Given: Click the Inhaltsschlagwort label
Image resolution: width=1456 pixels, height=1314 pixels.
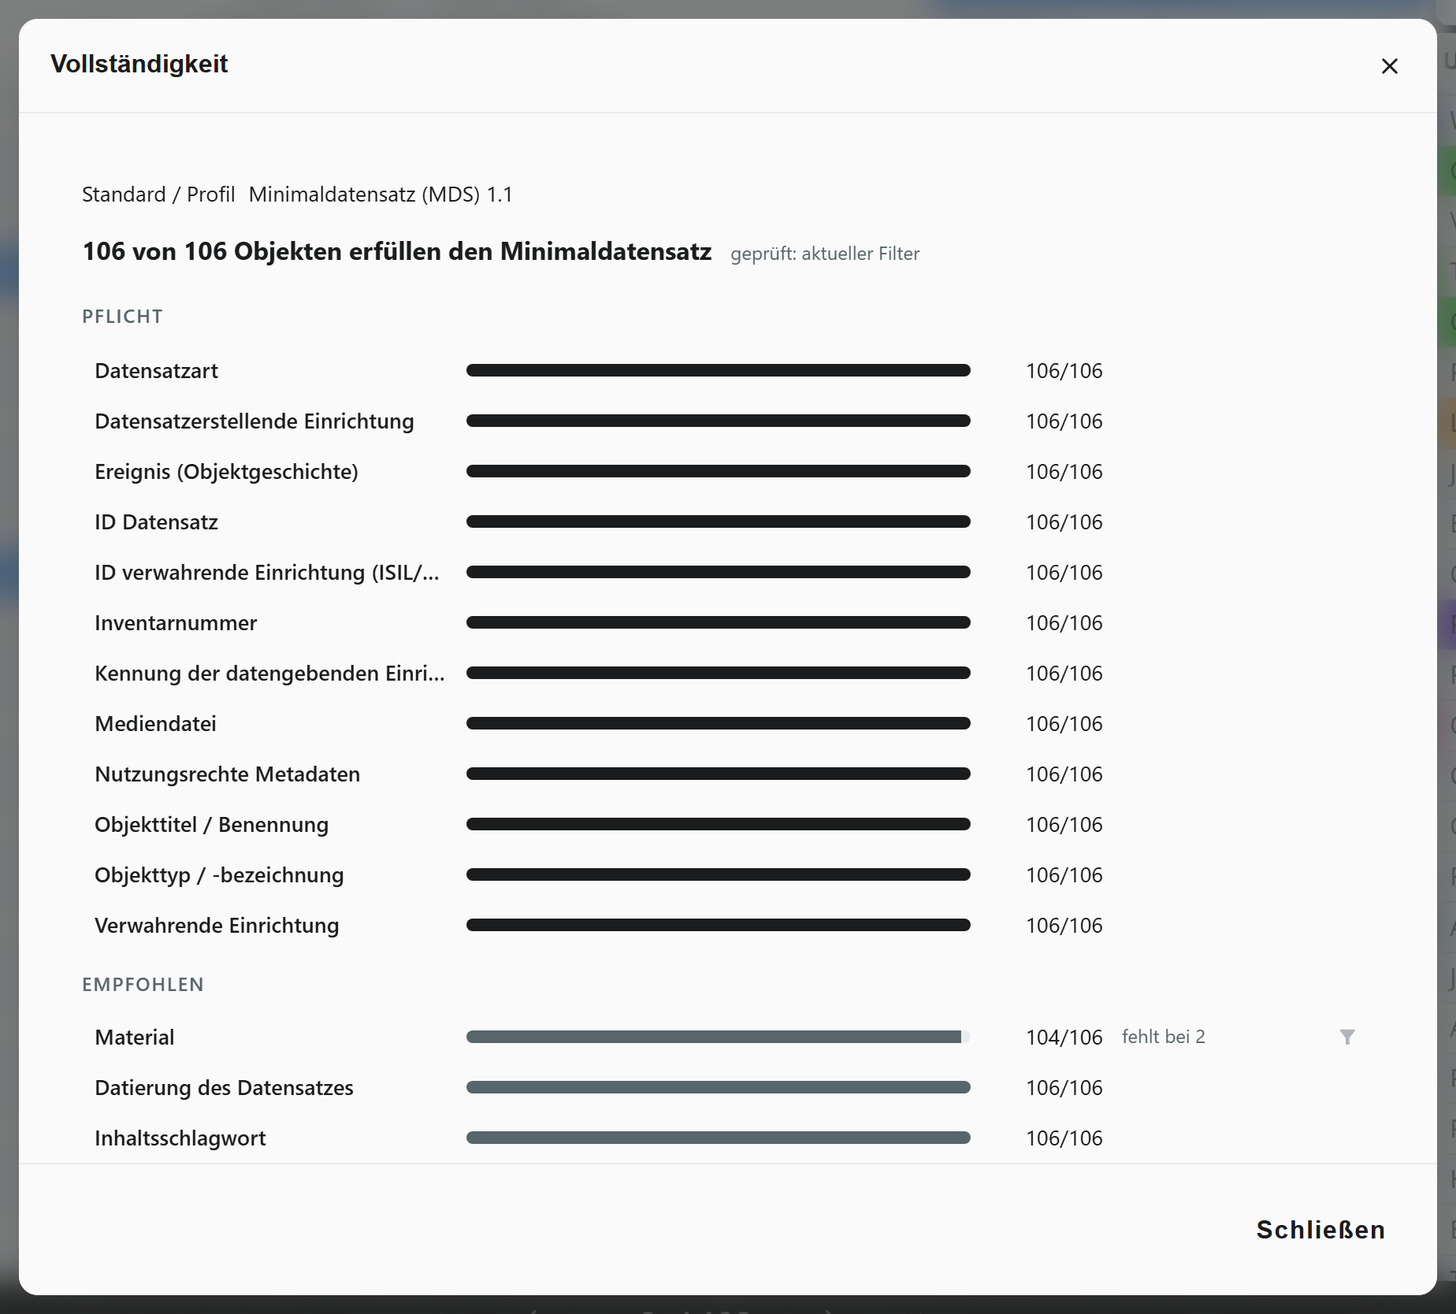Looking at the screenshot, I should point(180,1138).
